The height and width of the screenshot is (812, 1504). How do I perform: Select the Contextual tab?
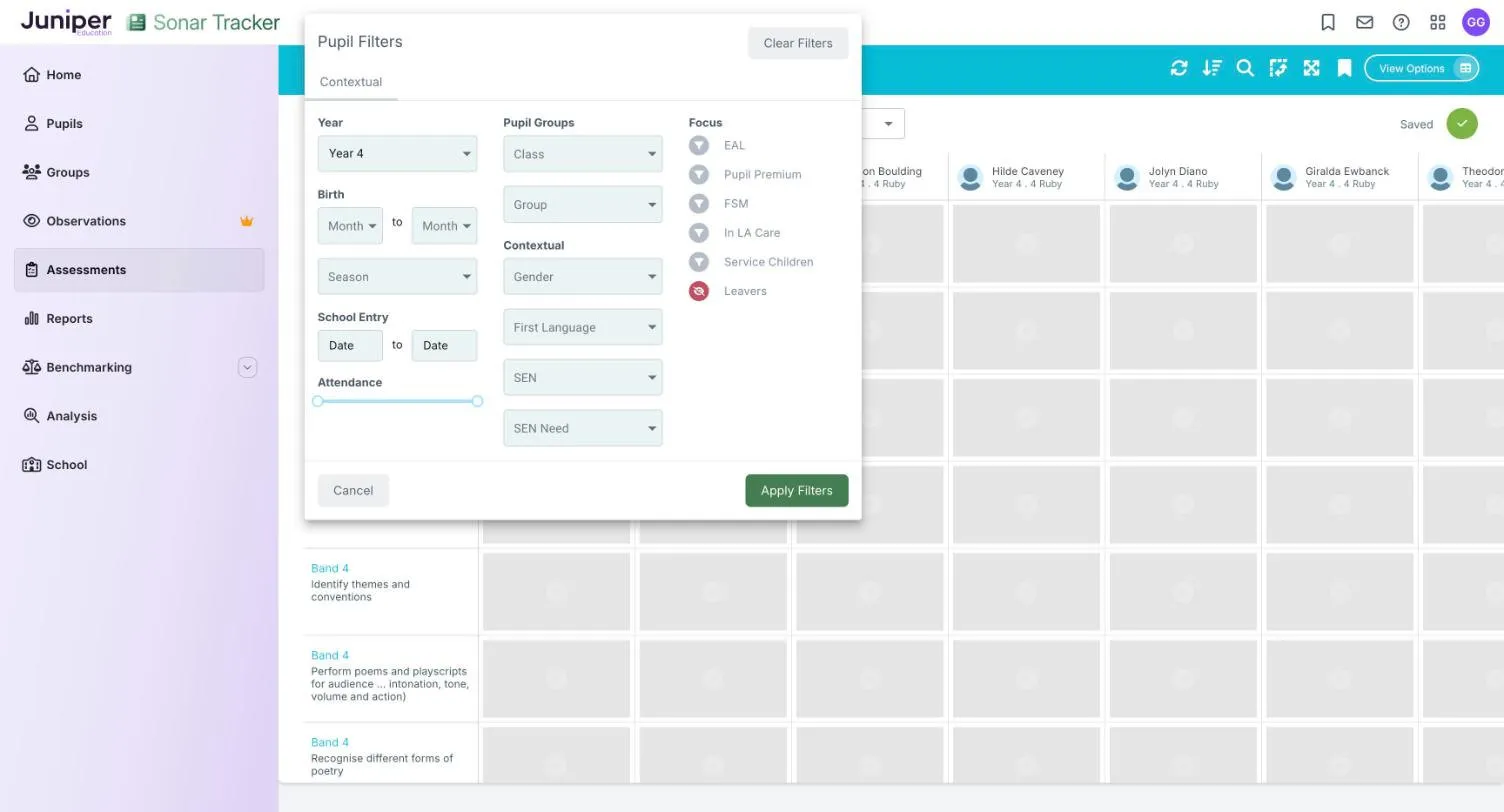point(351,82)
